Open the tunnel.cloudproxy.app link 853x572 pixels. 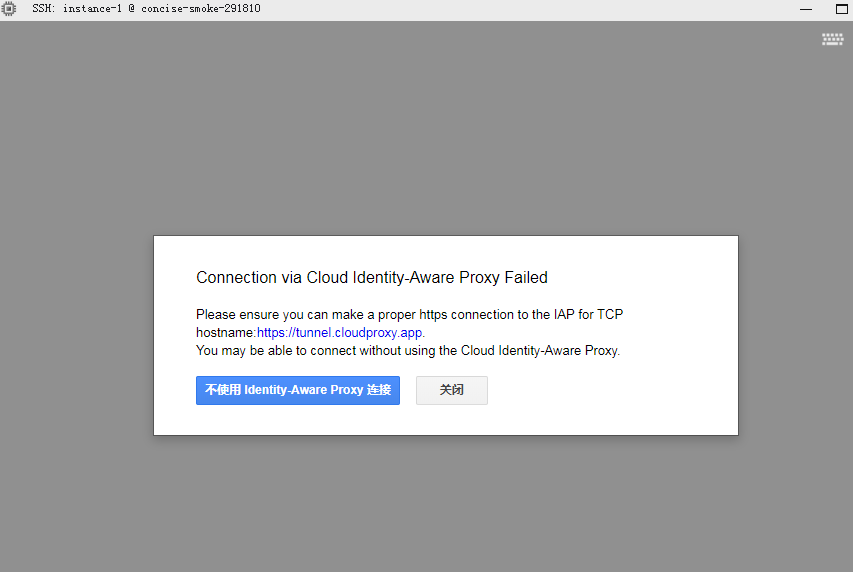click(339, 333)
